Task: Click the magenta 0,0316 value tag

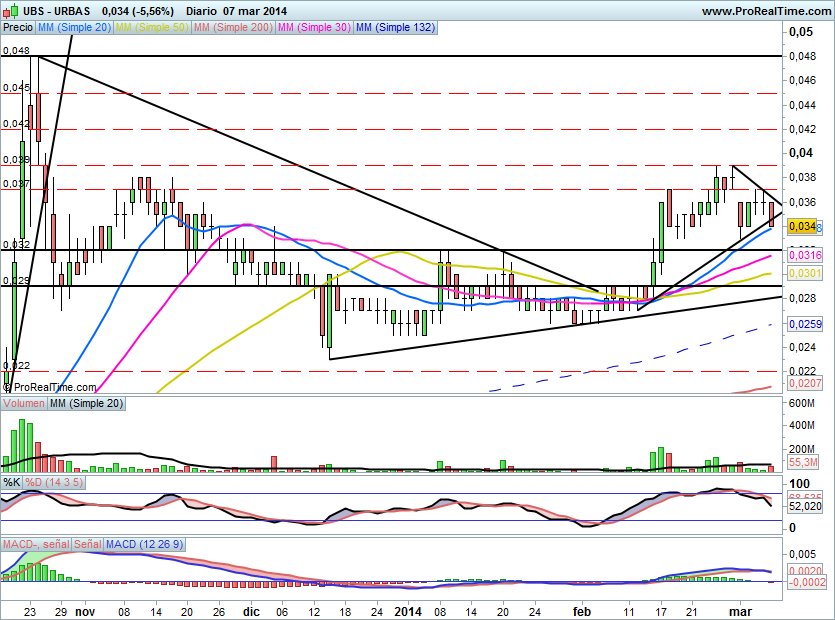Action: pos(805,255)
